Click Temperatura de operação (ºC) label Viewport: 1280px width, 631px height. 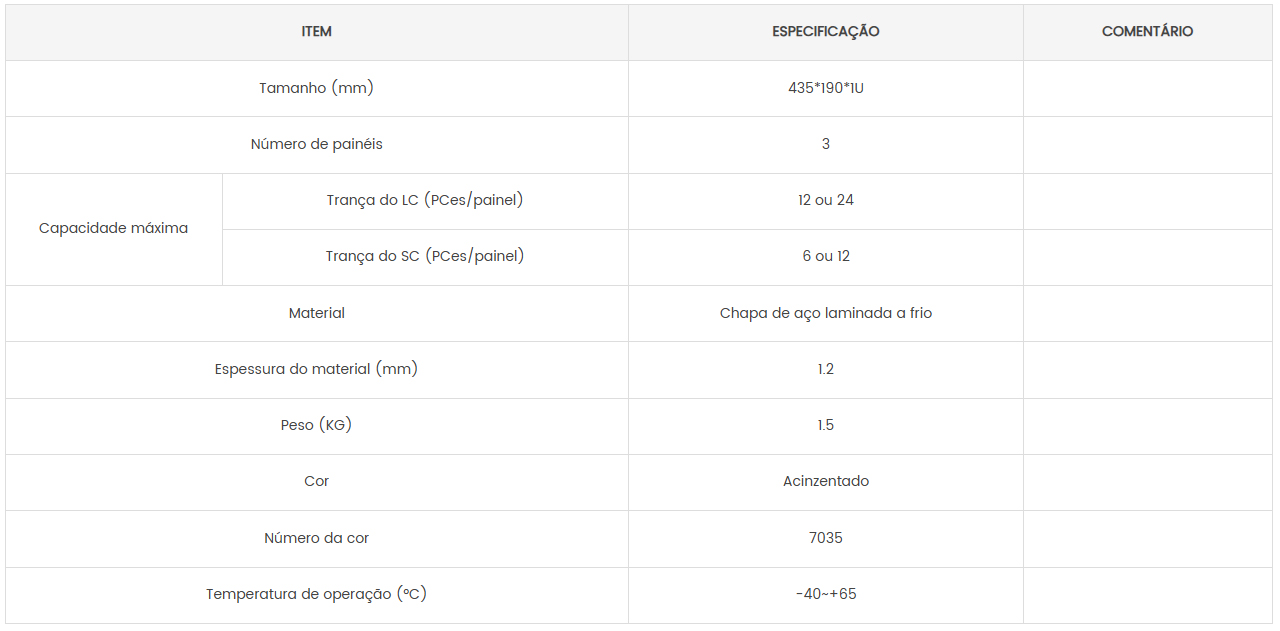[317, 594]
